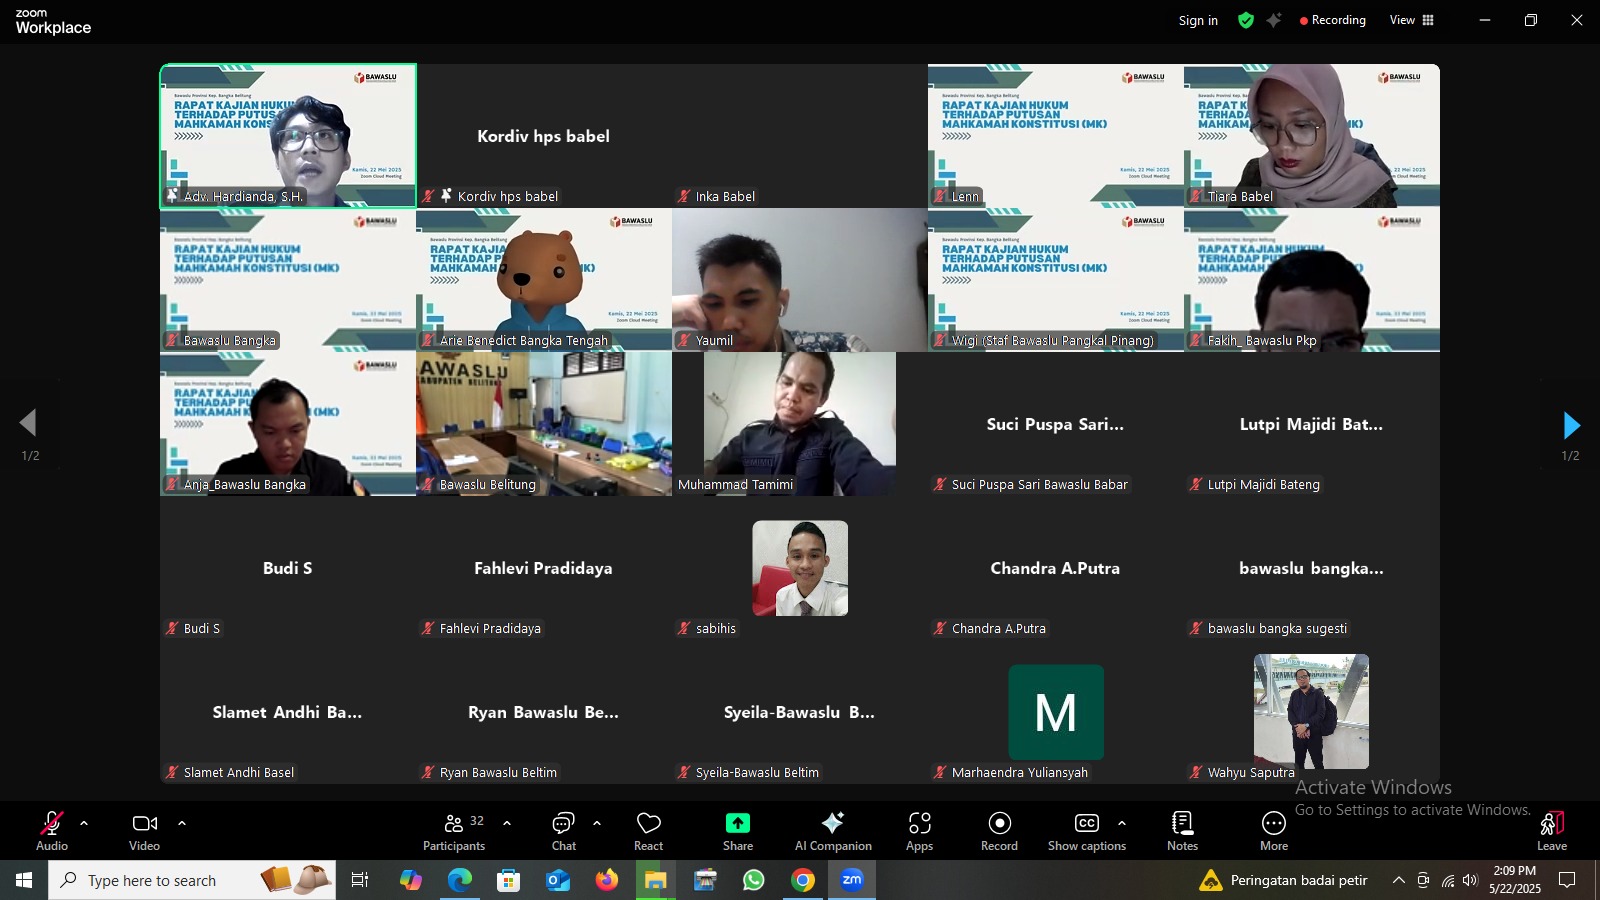The height and width of the screenshot is (900, 1600).
Task: Expand Audio settings options chevron
Action: tap(83, 823)
